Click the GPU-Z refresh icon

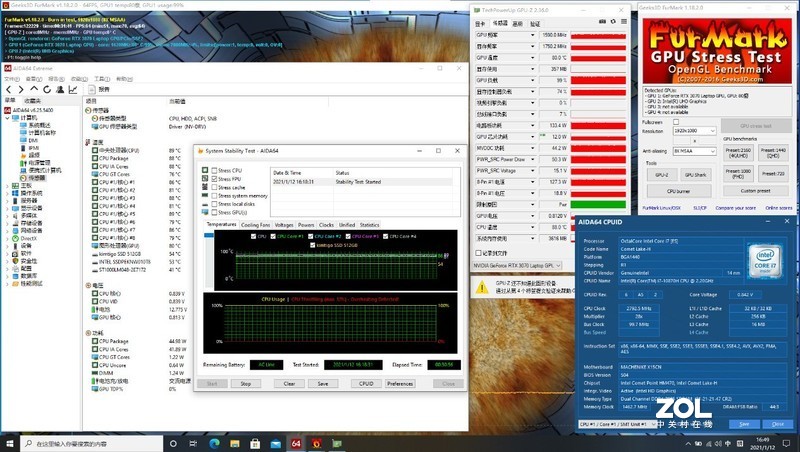point(613,22)
